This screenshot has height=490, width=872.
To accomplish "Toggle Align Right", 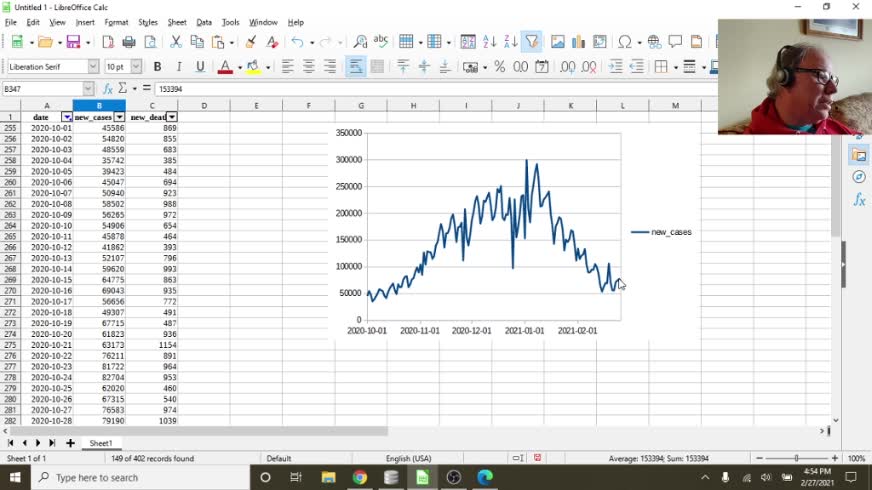I will click(x=330, y=67).
